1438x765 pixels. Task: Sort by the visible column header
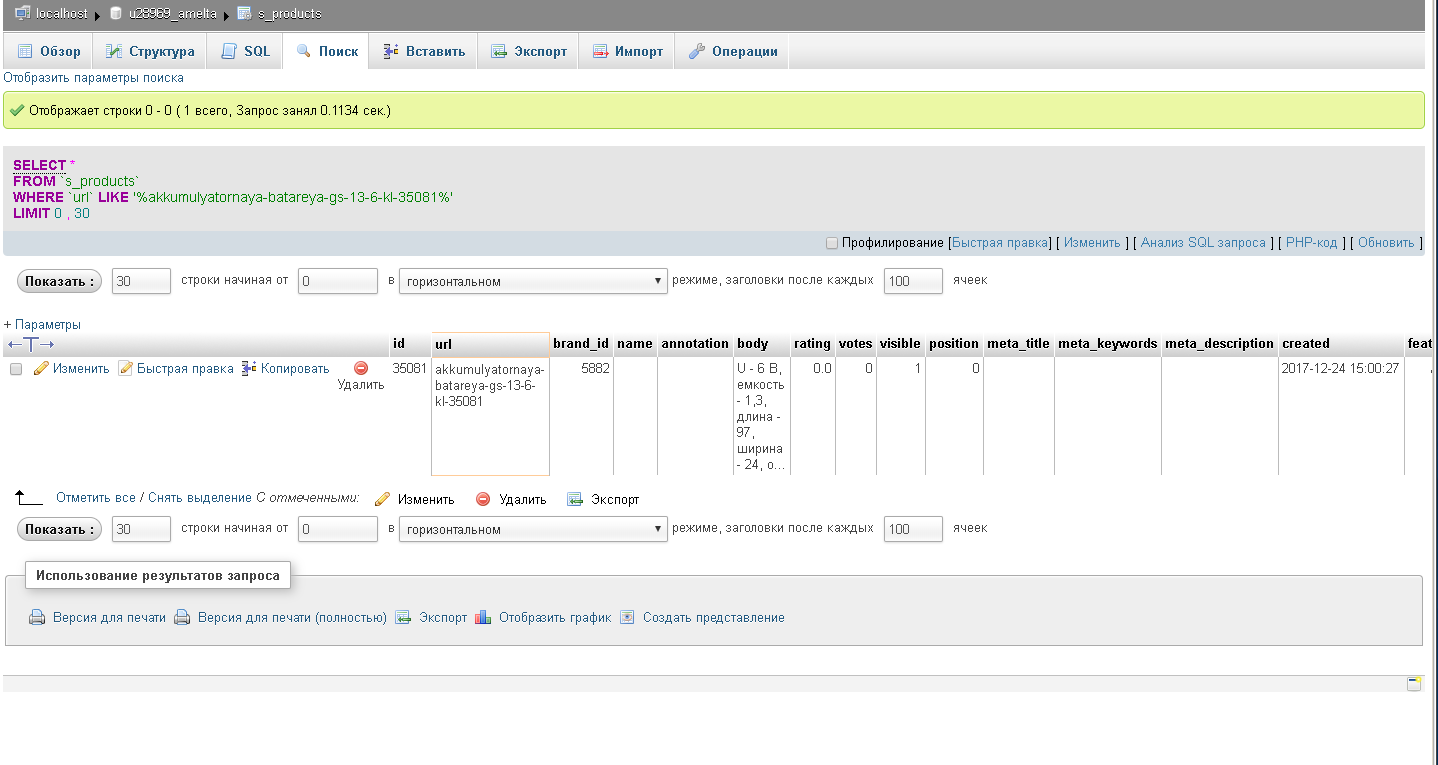pos(900,343)
